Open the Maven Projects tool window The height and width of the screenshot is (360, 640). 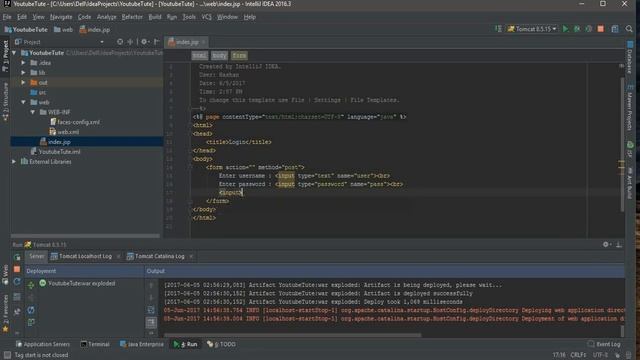(630, 108)
